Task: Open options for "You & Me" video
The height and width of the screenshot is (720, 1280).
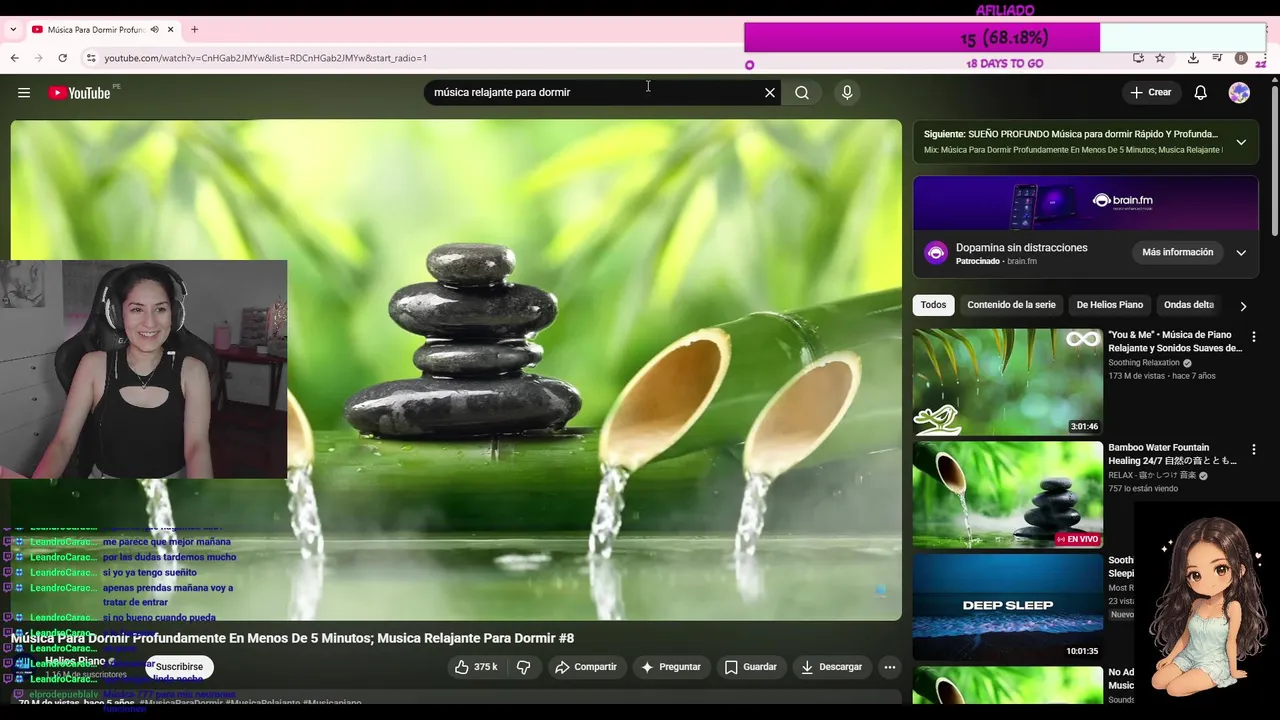Action: click(1253, 337)
